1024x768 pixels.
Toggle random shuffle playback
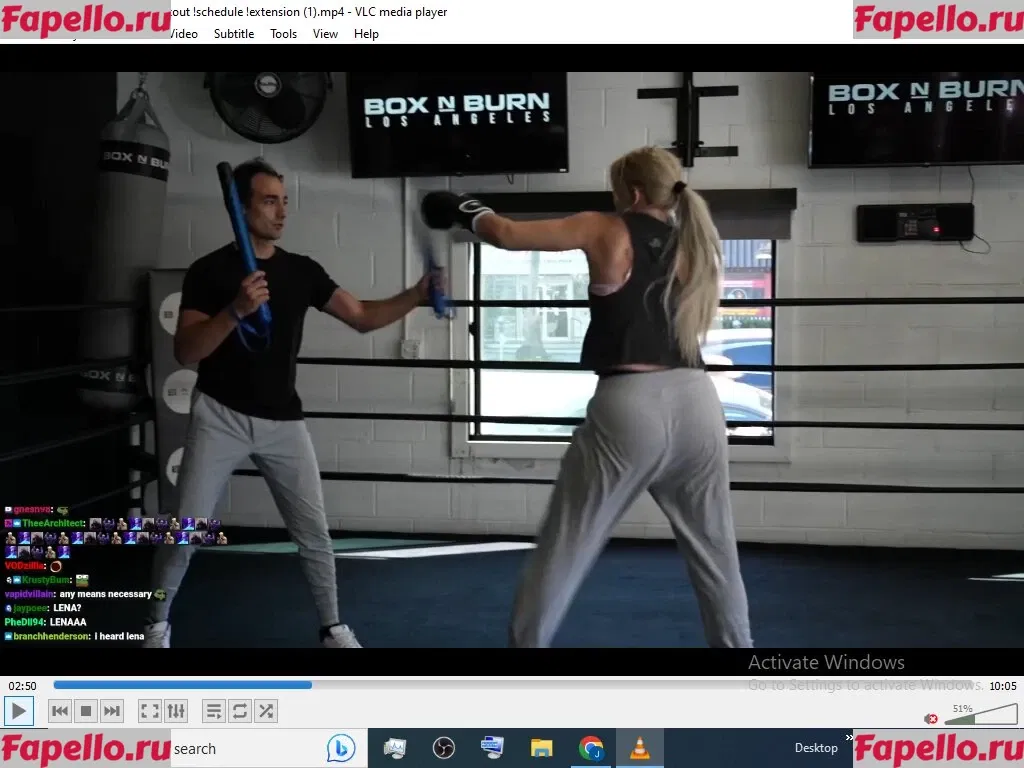(266, 711)
